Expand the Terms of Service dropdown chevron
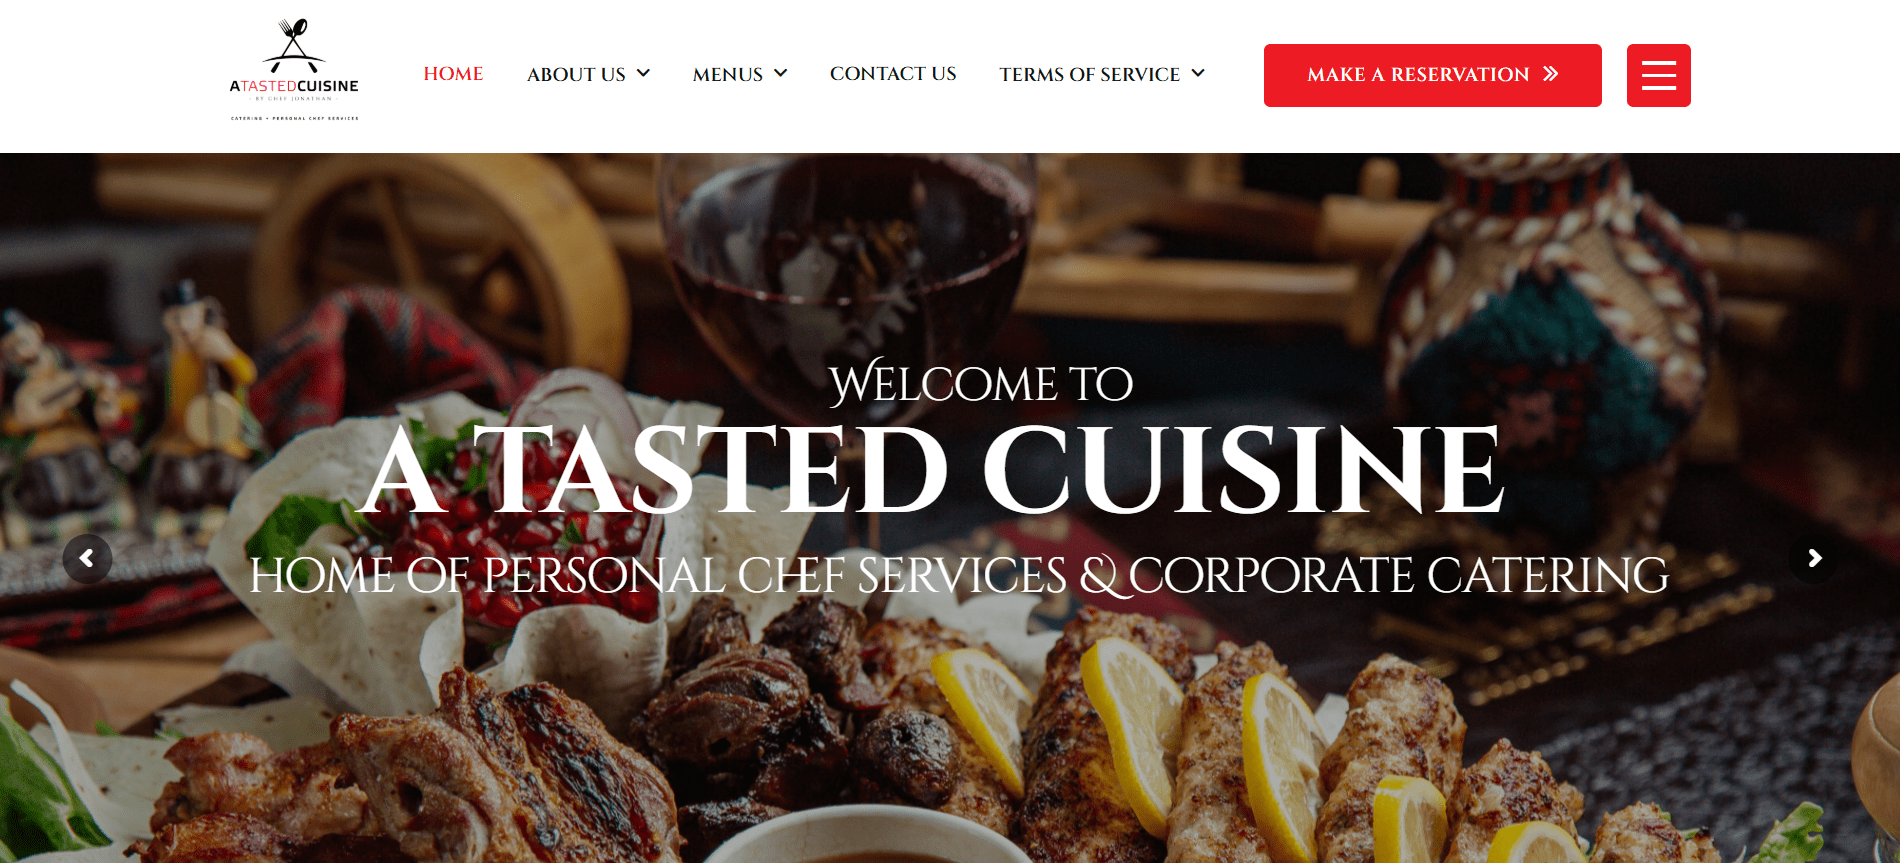1900x863 pixels. [1198, 74]
